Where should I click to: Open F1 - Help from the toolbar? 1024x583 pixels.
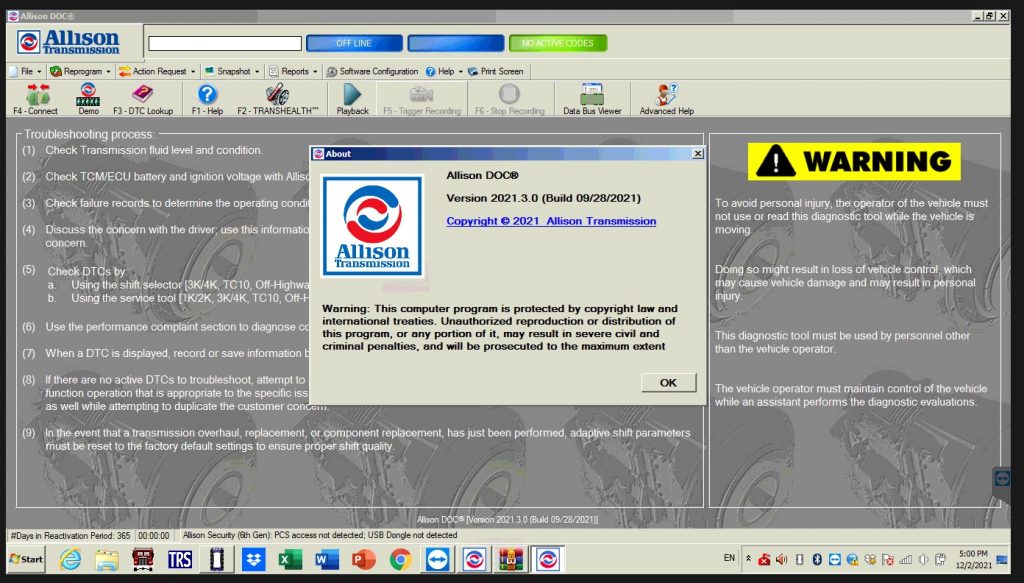point(206,98)
